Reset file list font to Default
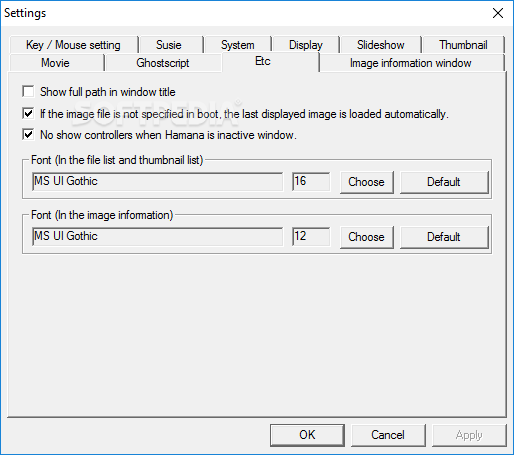Viewport: 514px width, 455px height. [444, 182]
